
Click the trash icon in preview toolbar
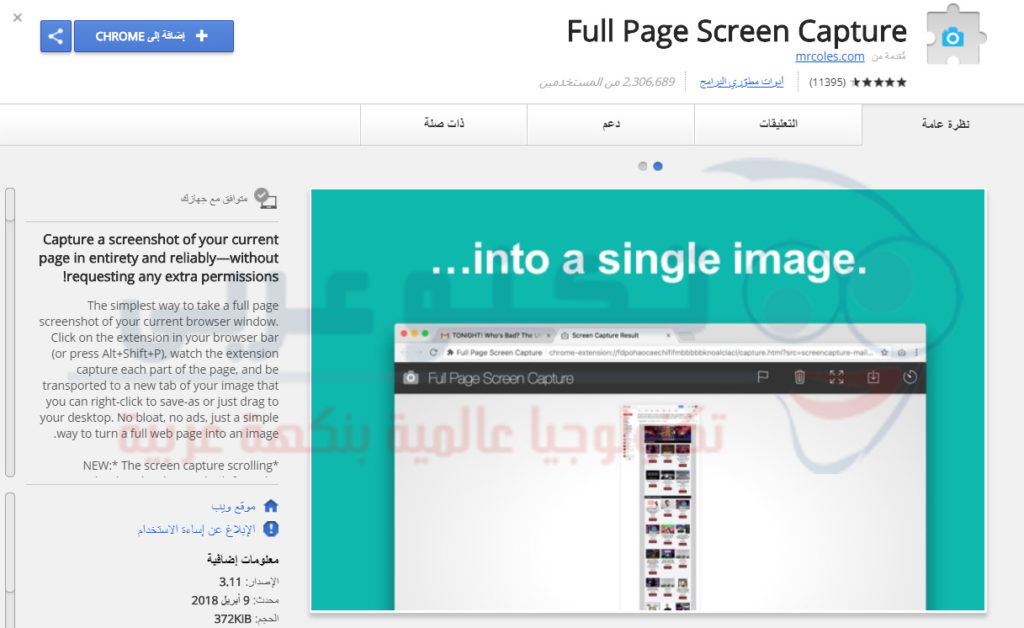coord(799,377)
